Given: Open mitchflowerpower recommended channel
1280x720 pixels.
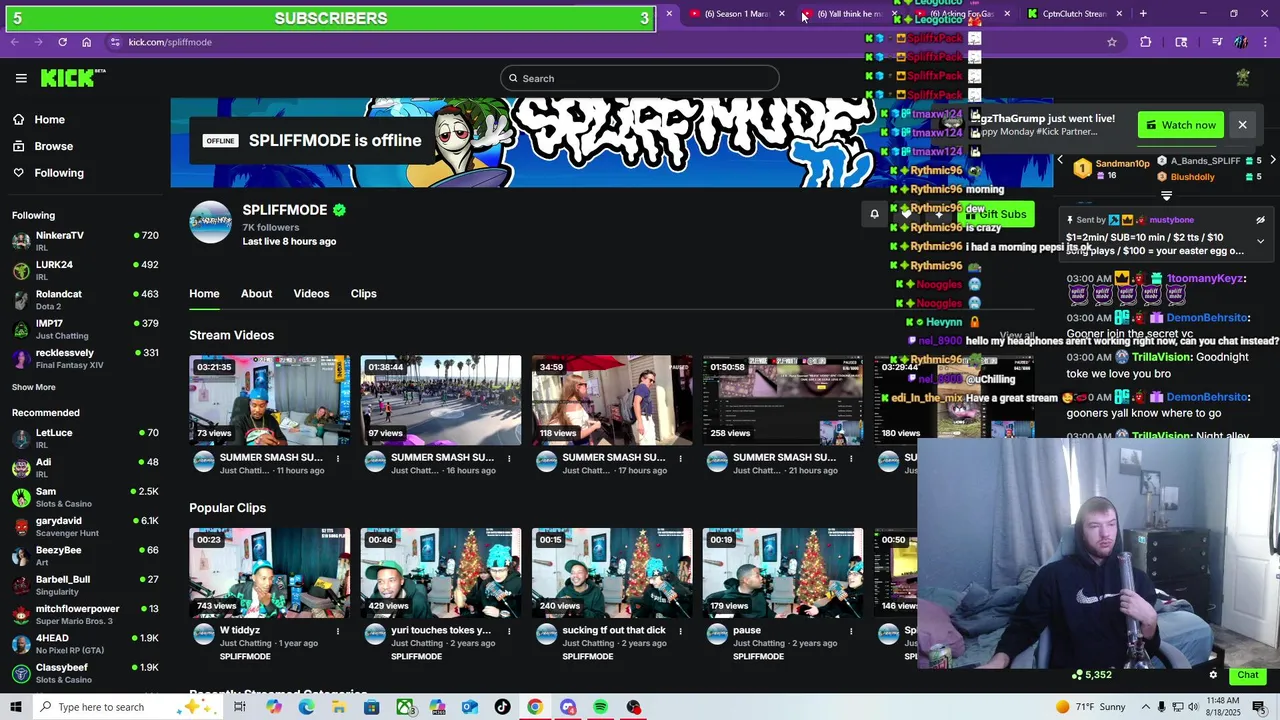Looking at the screenshot, I should click(x=85, y=614).
